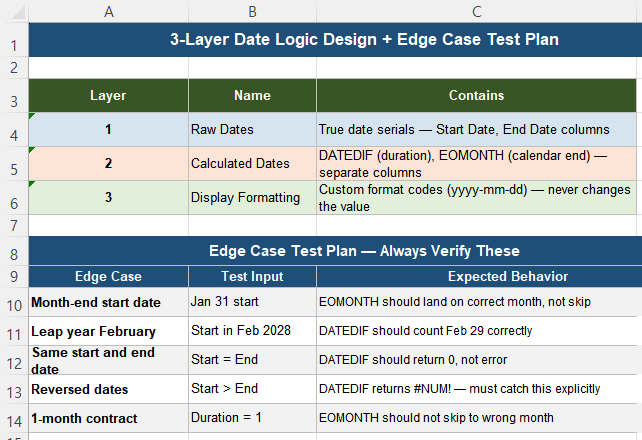Click the 'Start > End' cell
The height and width of the screenshot is (440, 642).
pyautogui.click(x=252, y=389)
